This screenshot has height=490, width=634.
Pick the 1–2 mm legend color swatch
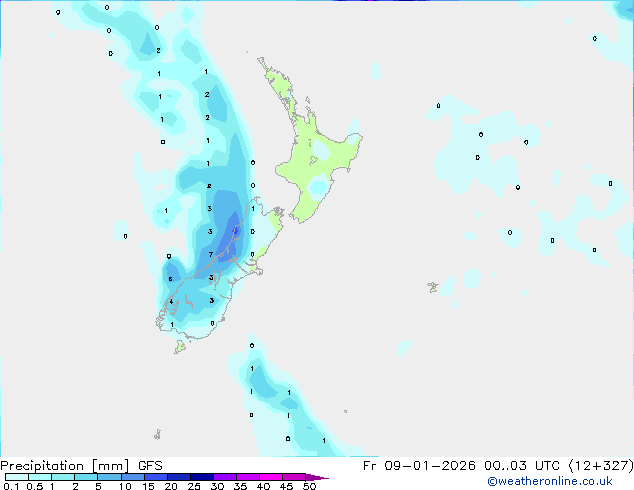point(63,477)
